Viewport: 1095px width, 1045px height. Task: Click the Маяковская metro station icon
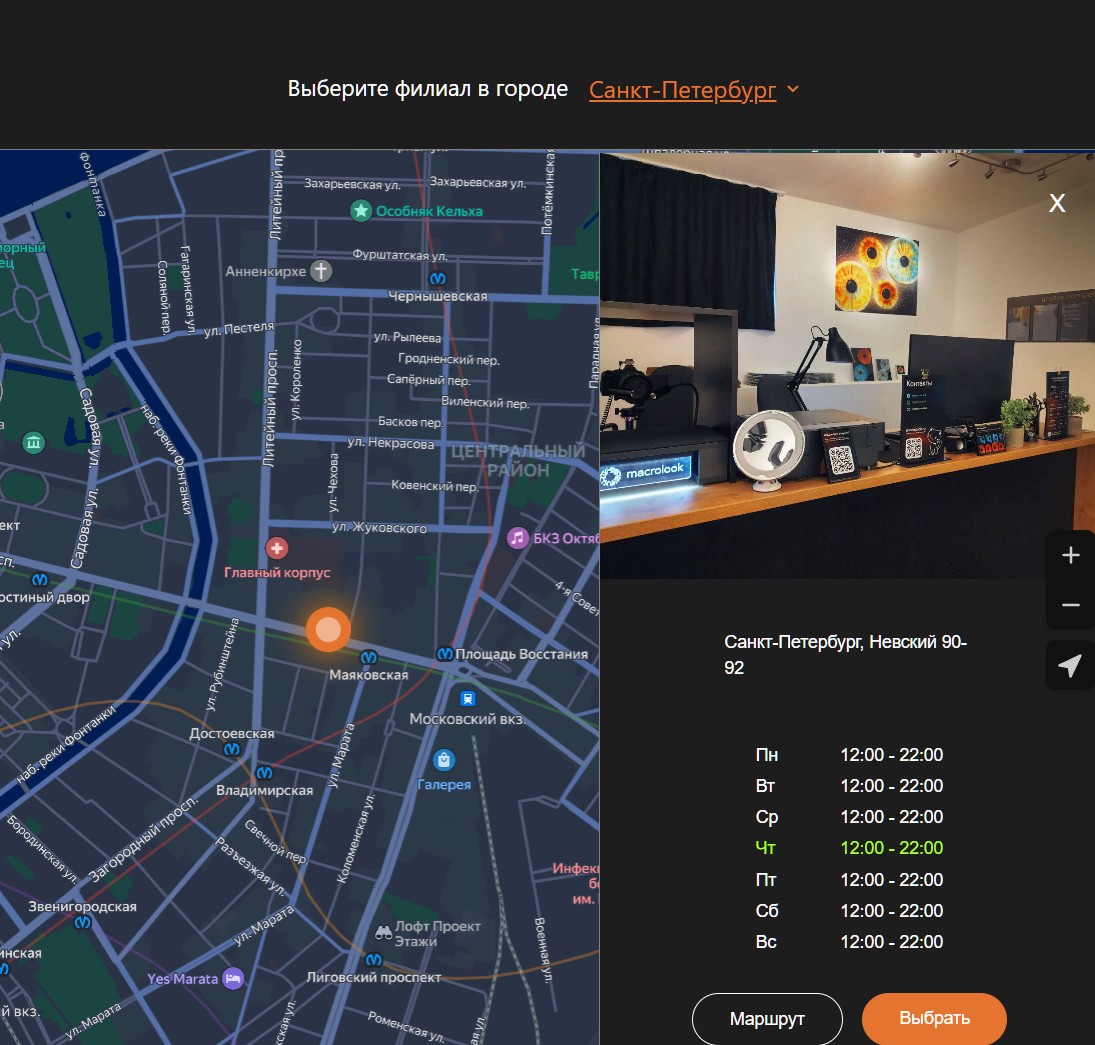(x=369, y=657)
